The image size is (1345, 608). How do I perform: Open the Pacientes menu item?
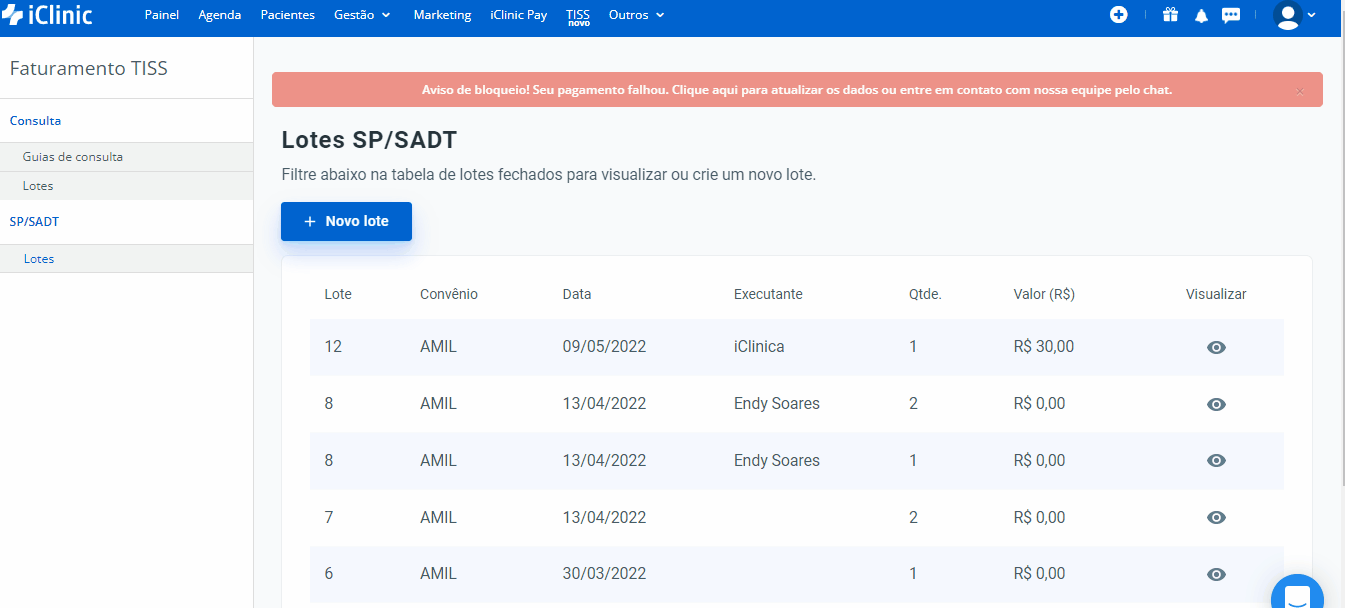[287, 15]
